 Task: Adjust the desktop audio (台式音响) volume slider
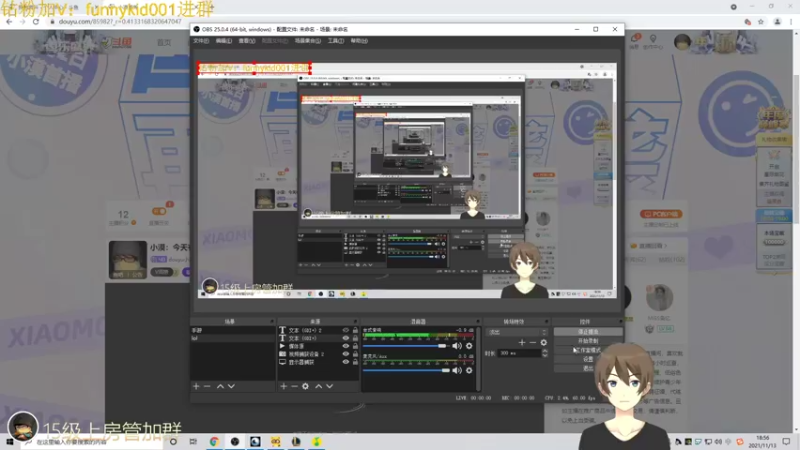(x=406, y=346)
